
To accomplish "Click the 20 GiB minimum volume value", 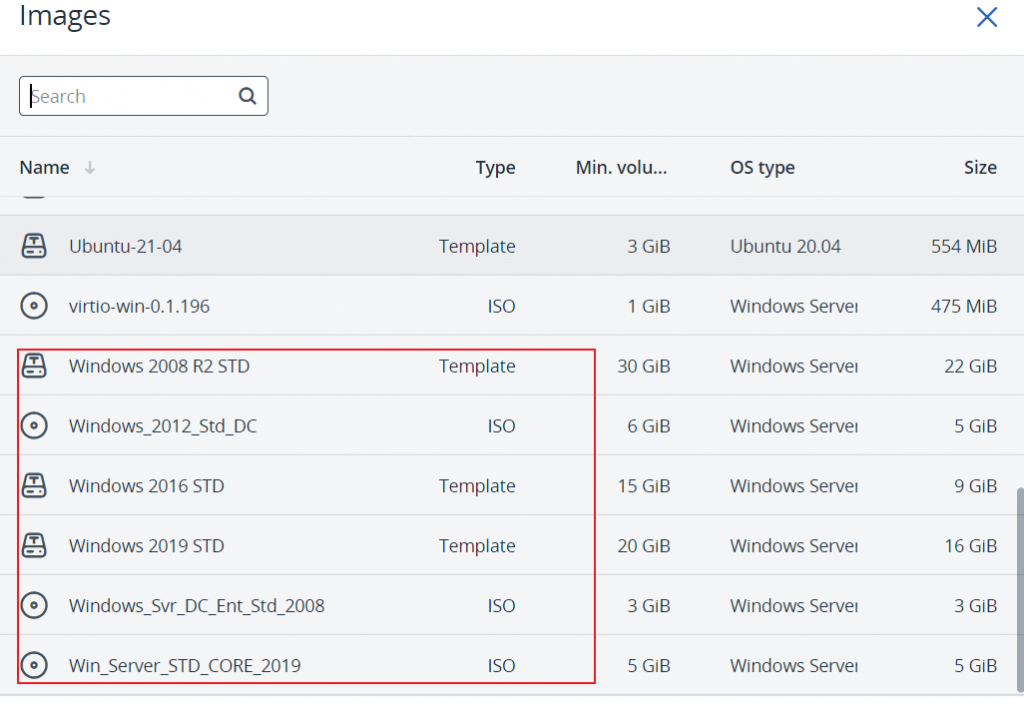I will (x=644, y=546).
